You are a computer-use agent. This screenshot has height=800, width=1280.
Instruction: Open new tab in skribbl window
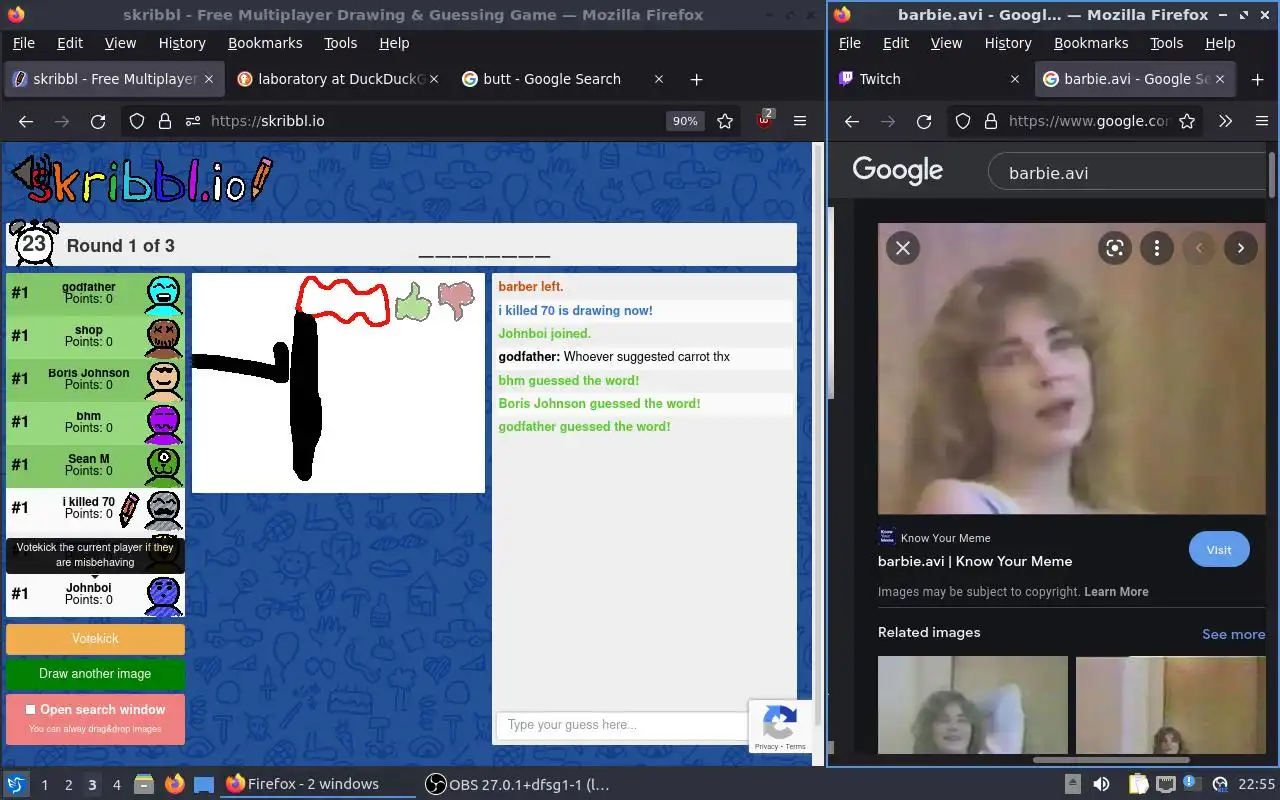point(697,79)
